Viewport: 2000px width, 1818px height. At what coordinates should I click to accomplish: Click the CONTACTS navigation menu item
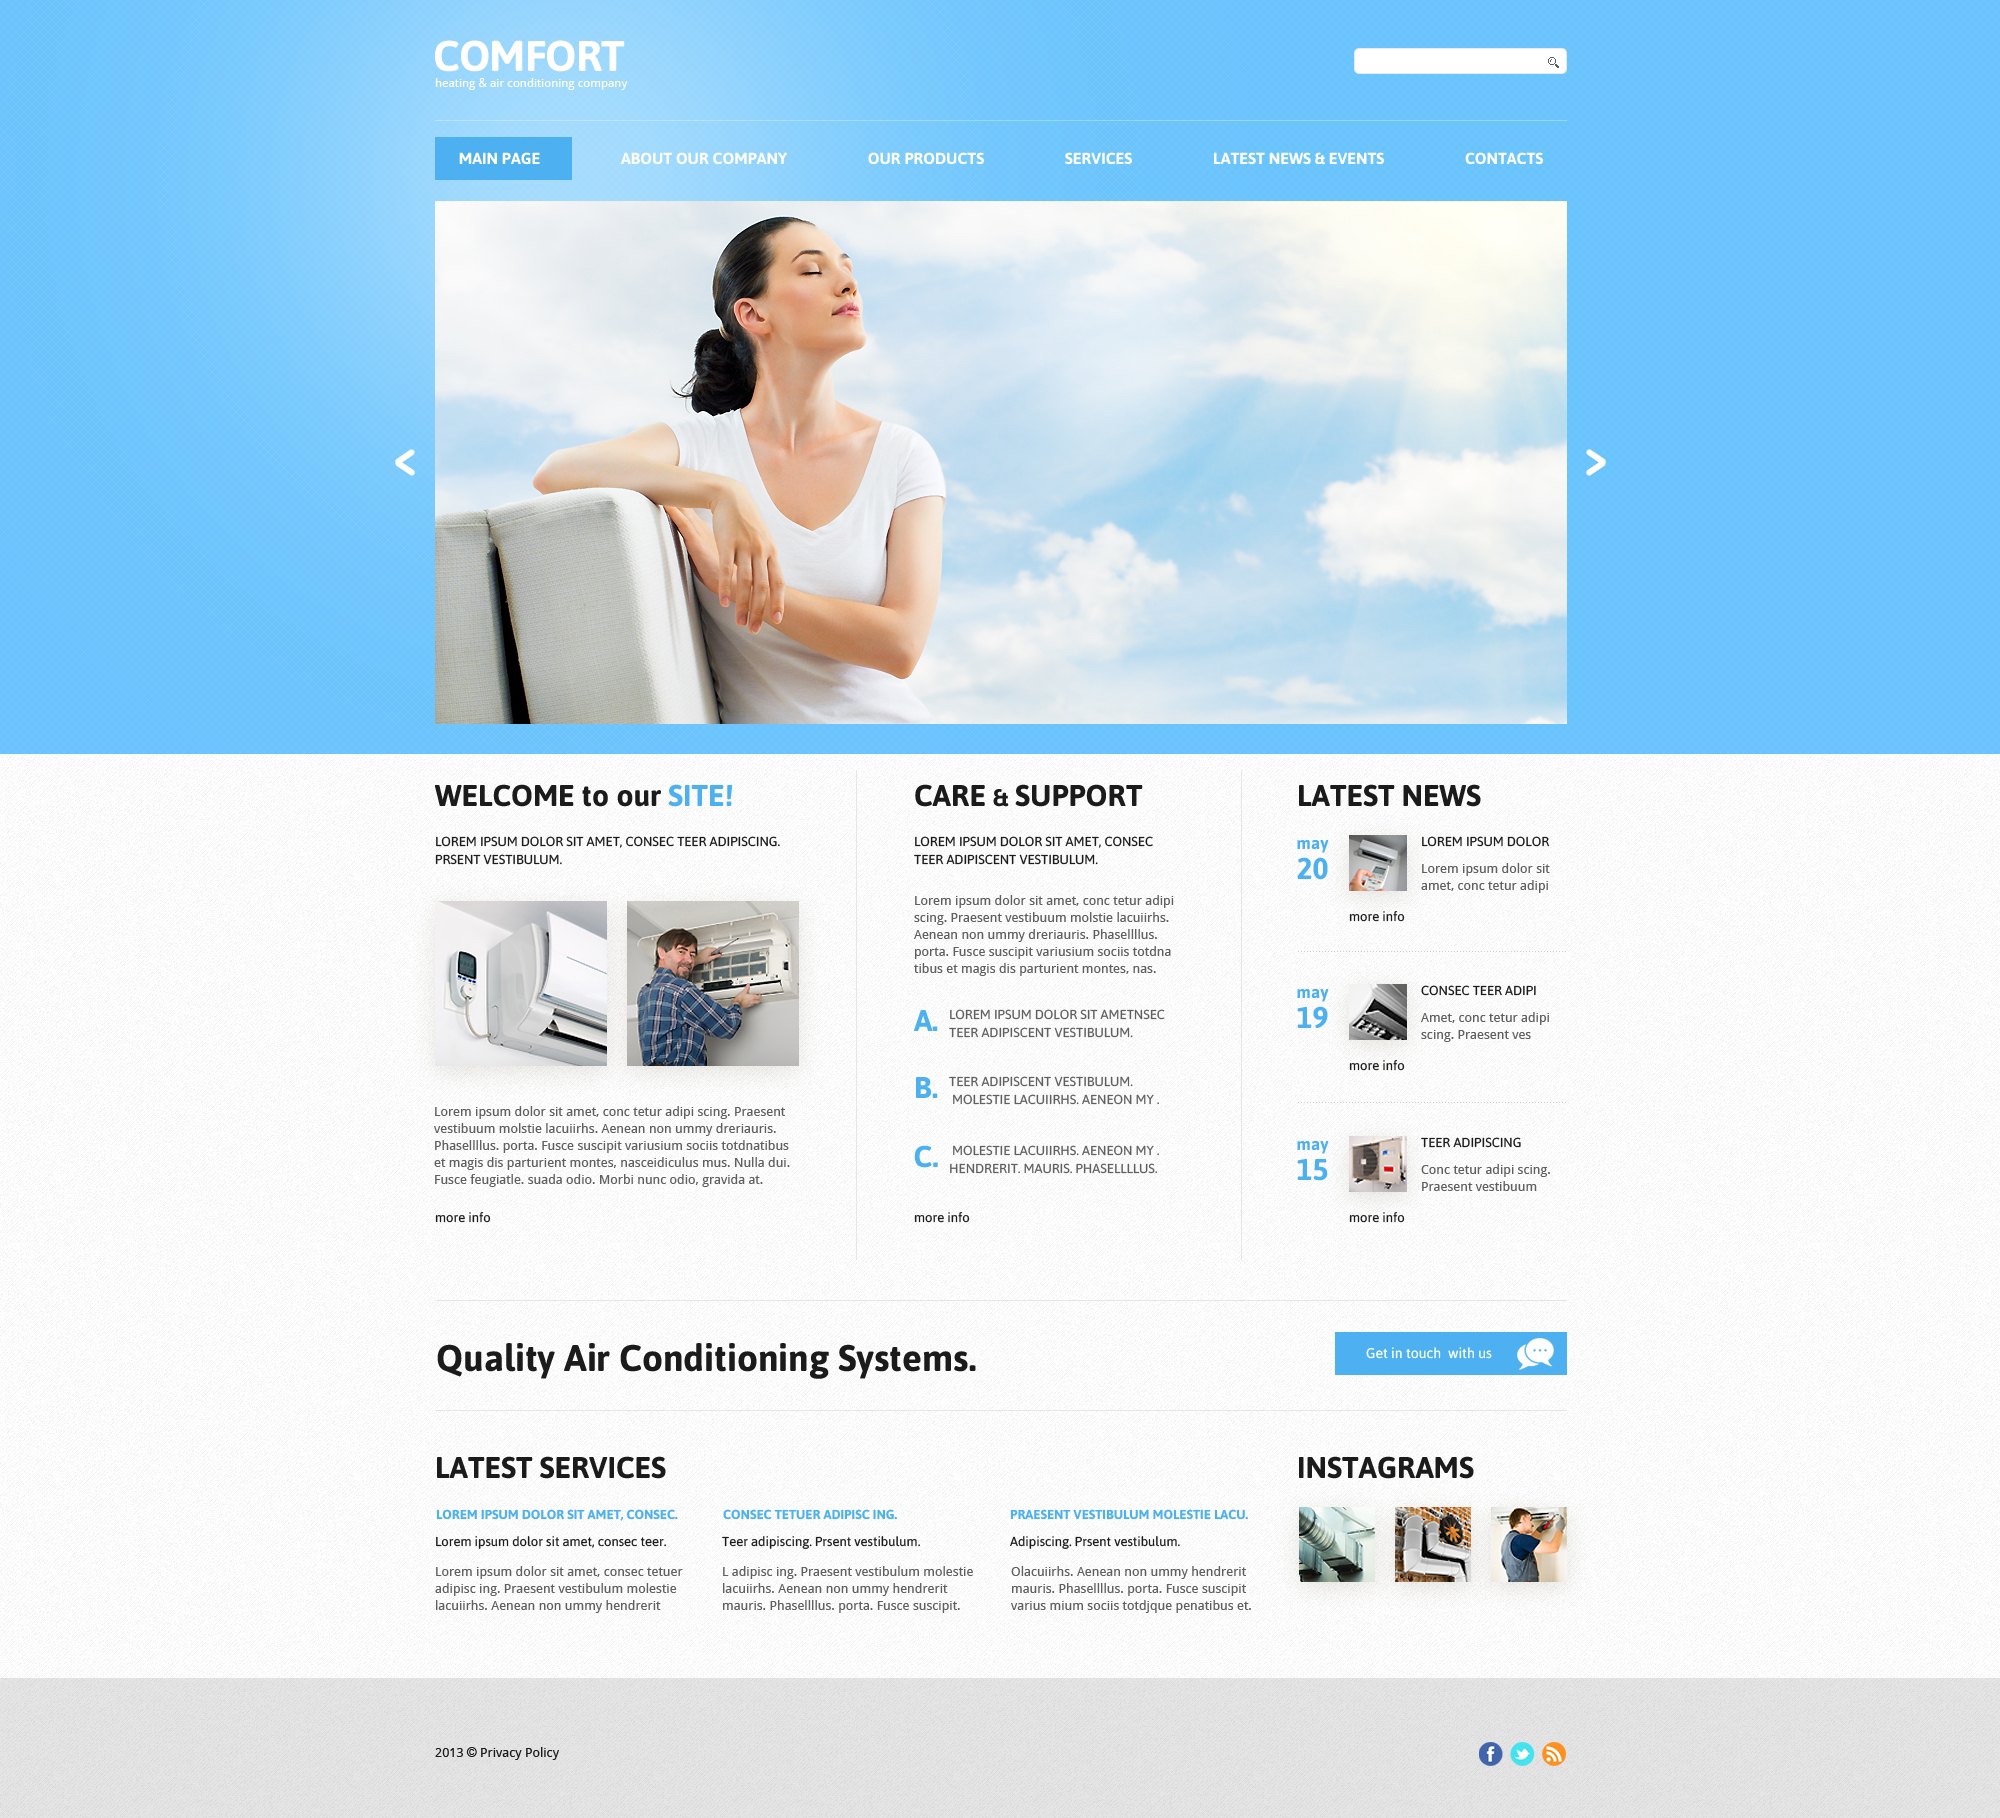click(1503, 157)
